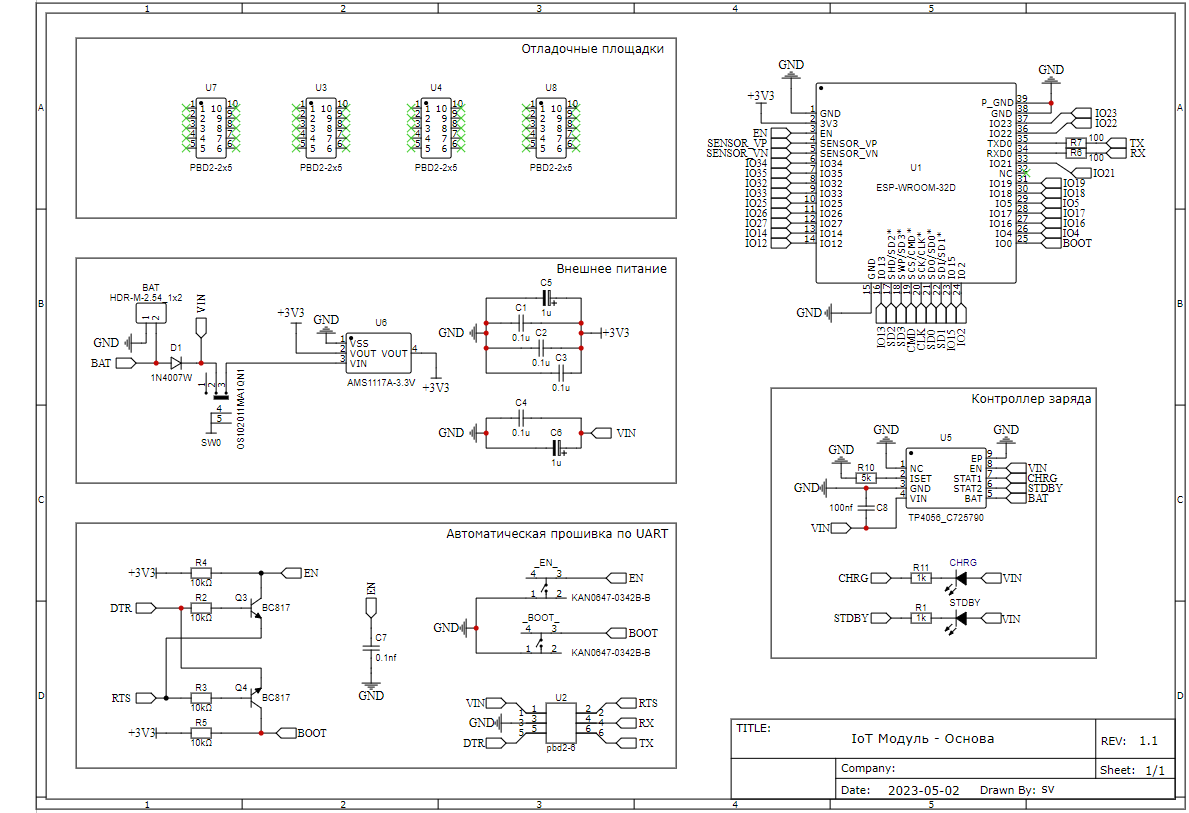This screenshot has width=1189, height=813.
Task: Click the '0S102011MA1QN1' switch part label
Action: pos(240,409)
